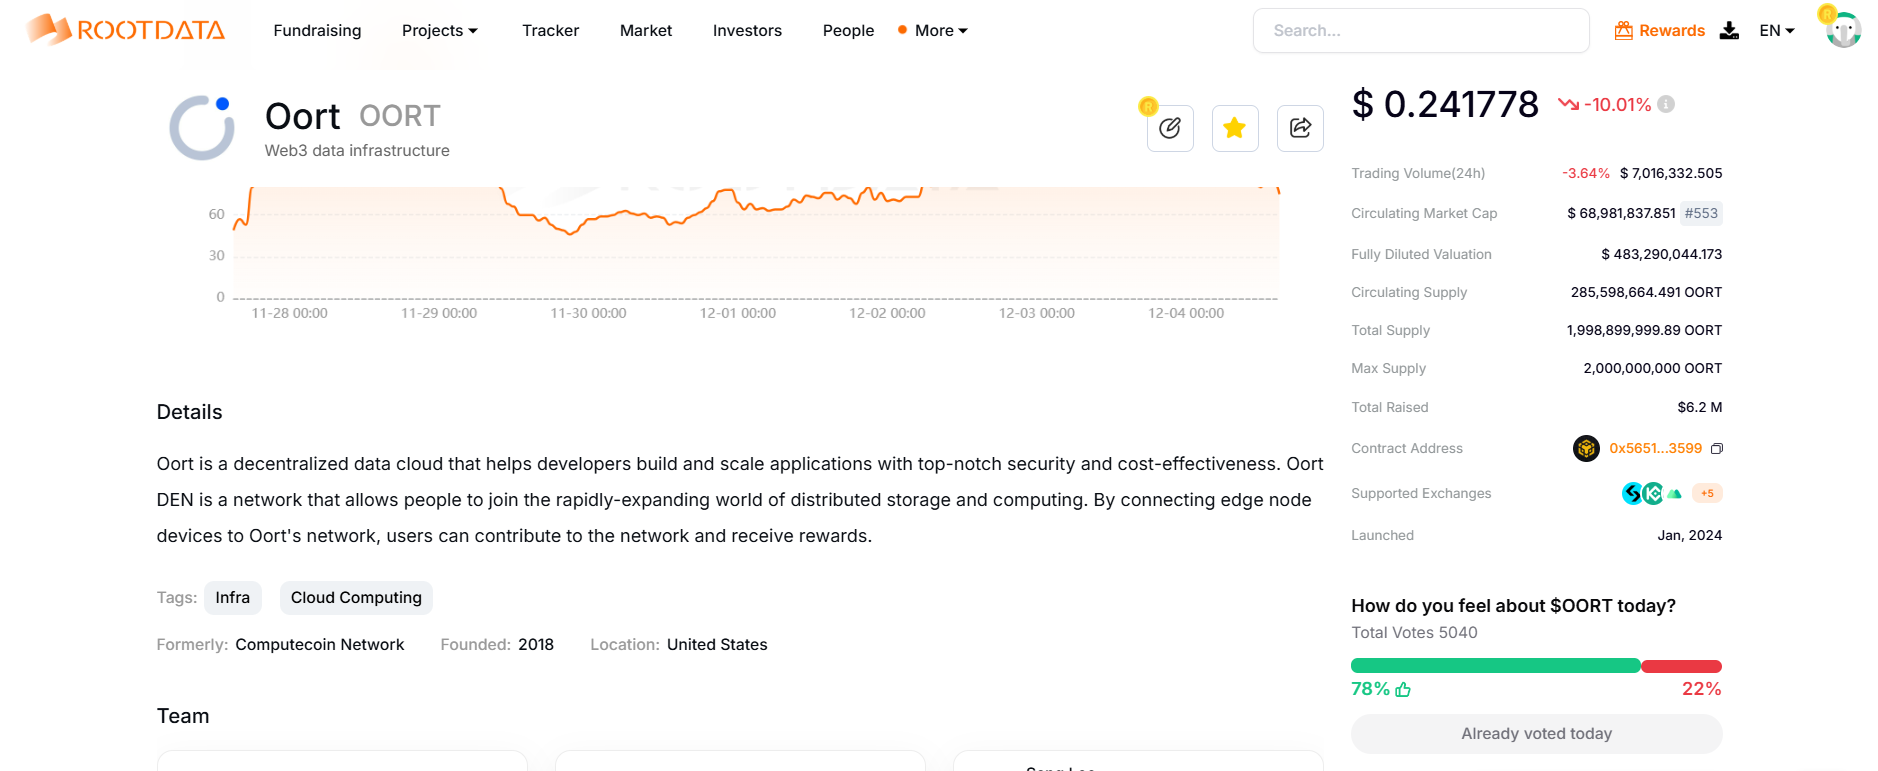The width and height of the screenshot is (1878, 771).
Task: Click the 22% bearish vote percentage
Action: click(x=1701, y=689)
